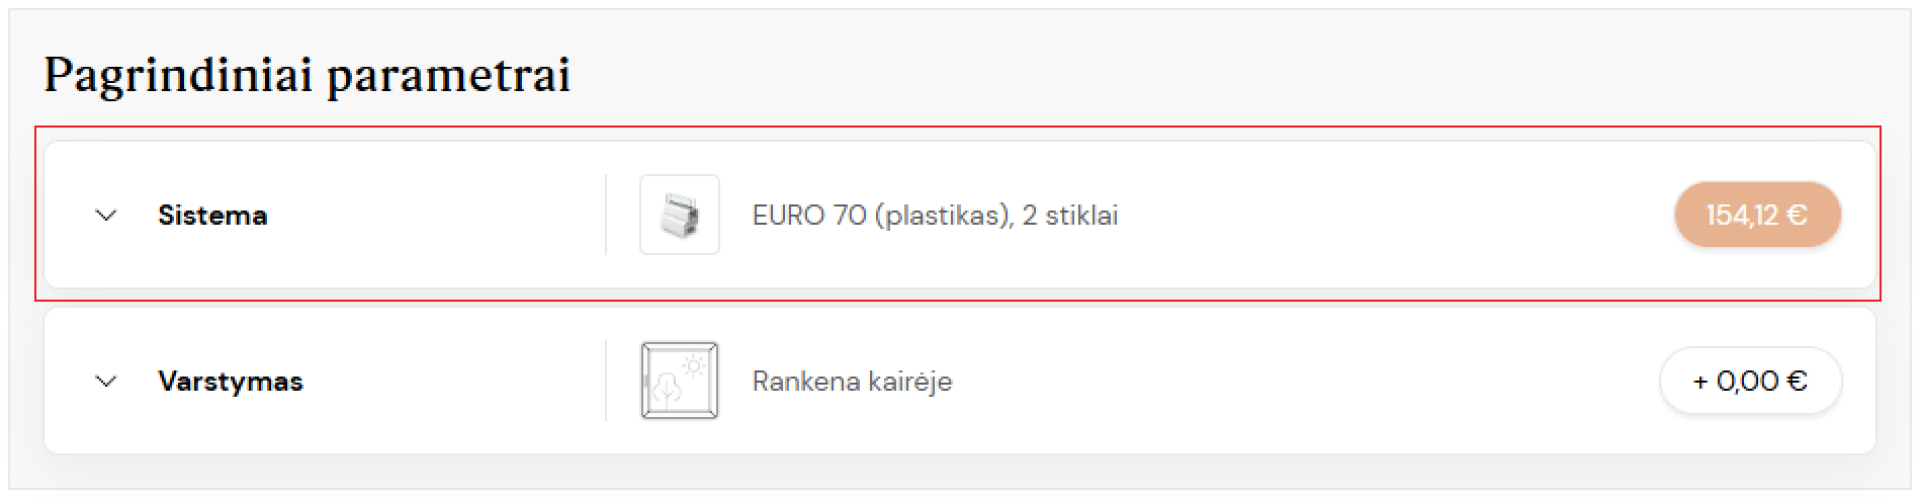Image resolution: width=1920 pixels, height=498 pixels.
Task: Click the vertical divider in the Sistema row
Action: [x=606, y=215]
